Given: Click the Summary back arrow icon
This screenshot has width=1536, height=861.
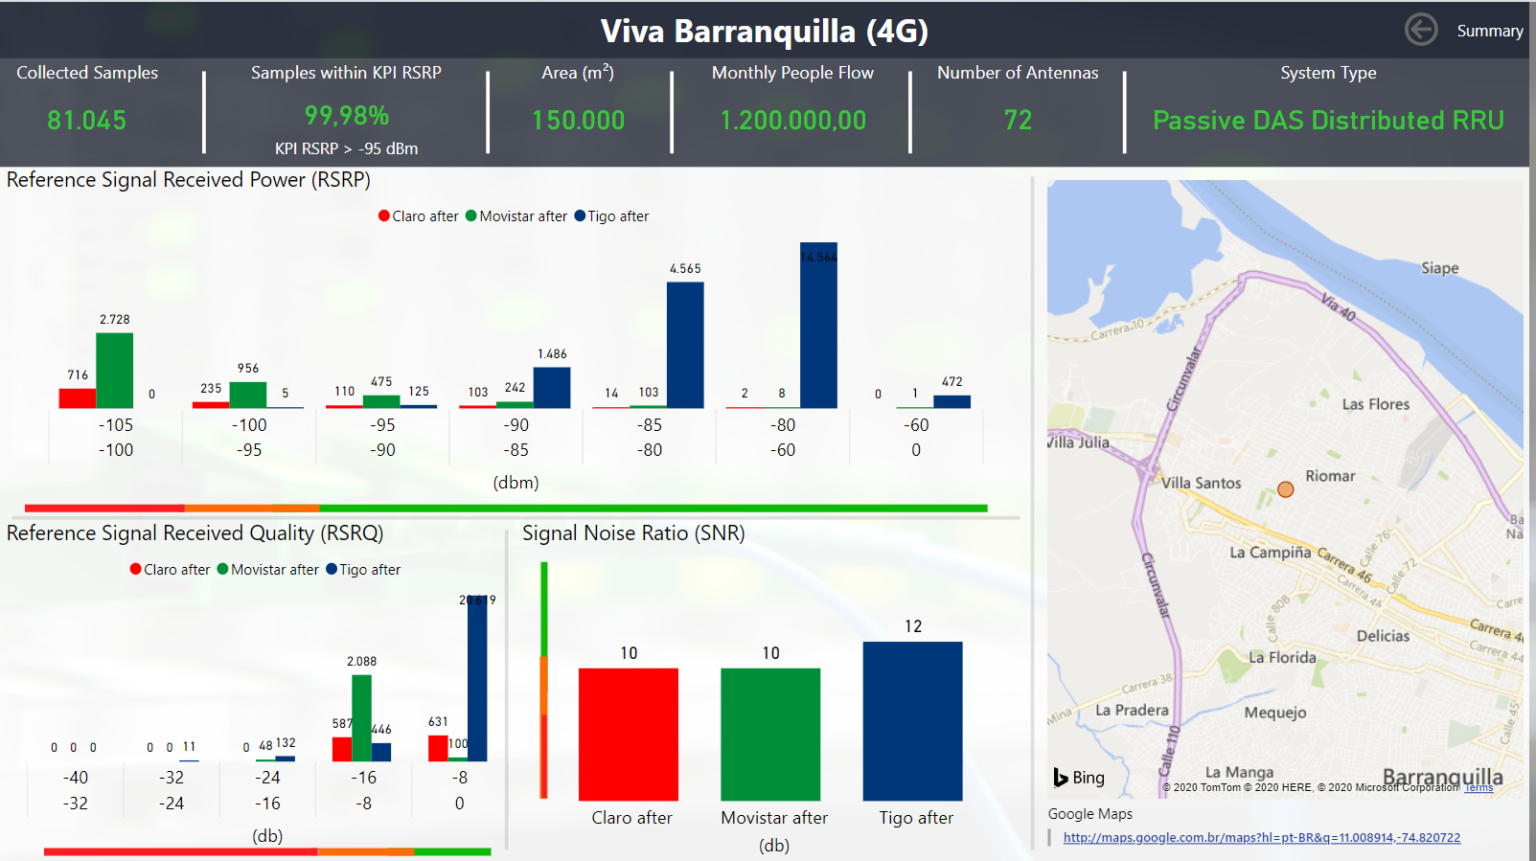Looking at the screenshot, I should pyautogui.click(x=1421, y=30).
